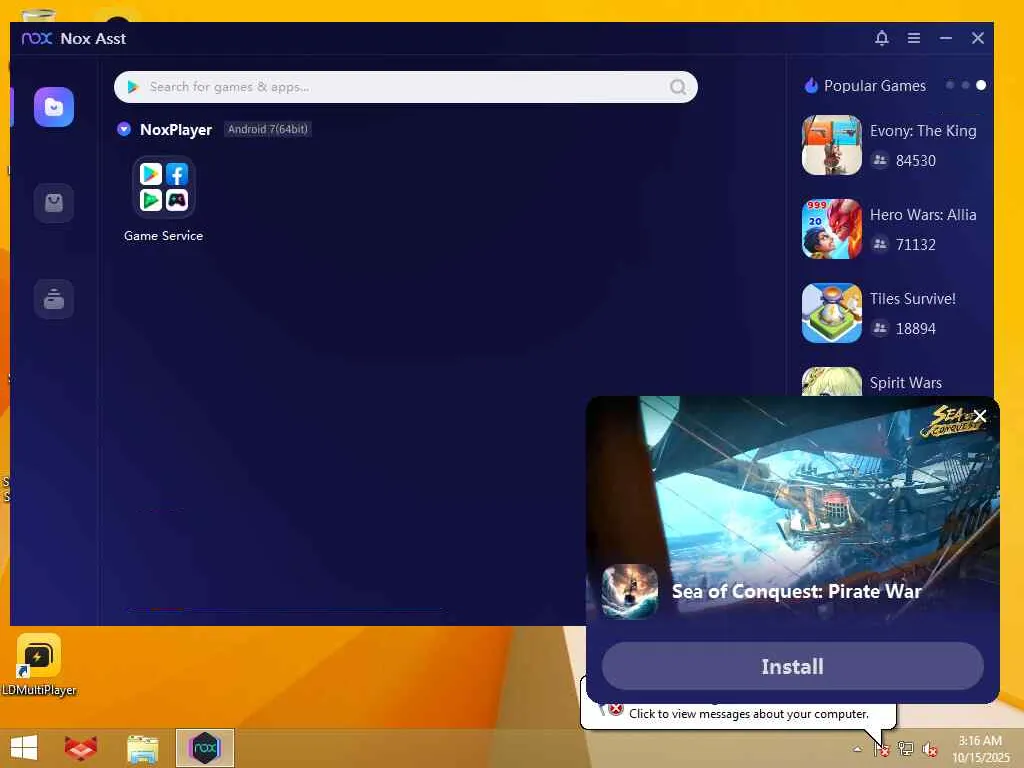
Task: Click the Popular Games flame icon
Action: (x=811, y=86)
